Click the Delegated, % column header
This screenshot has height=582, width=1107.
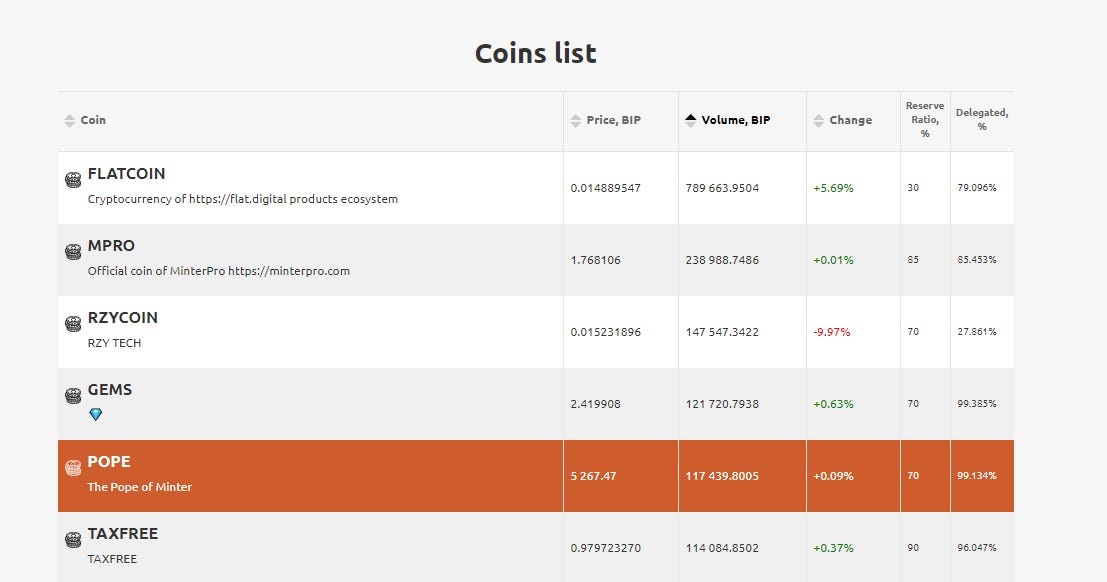[x=982, y=119]
